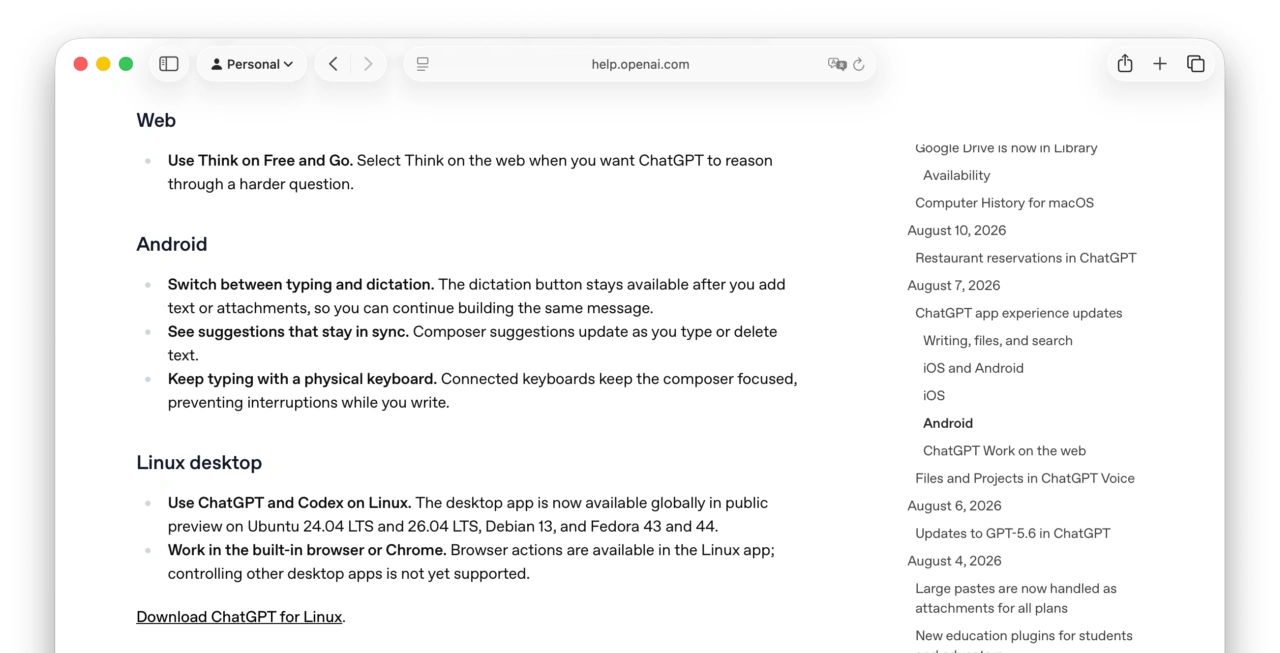This screenshot has height=653, width=1280.
Task: Close the window with red button
Action: click(81, 64)
